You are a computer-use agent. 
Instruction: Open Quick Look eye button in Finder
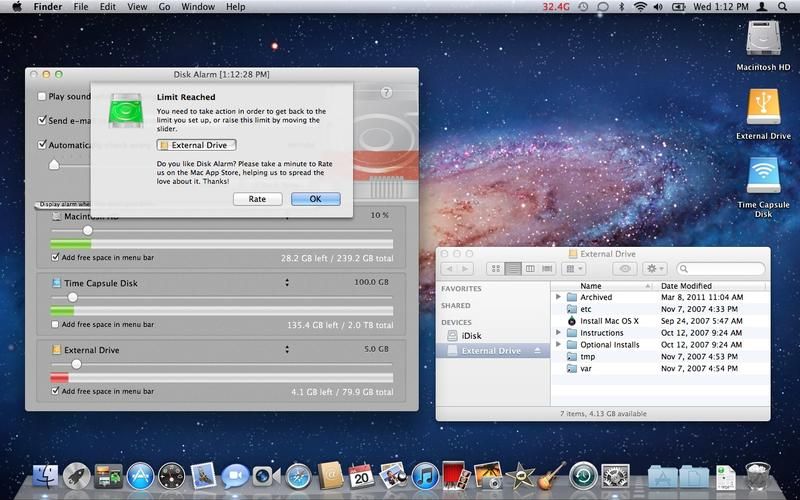click(625, 268)
